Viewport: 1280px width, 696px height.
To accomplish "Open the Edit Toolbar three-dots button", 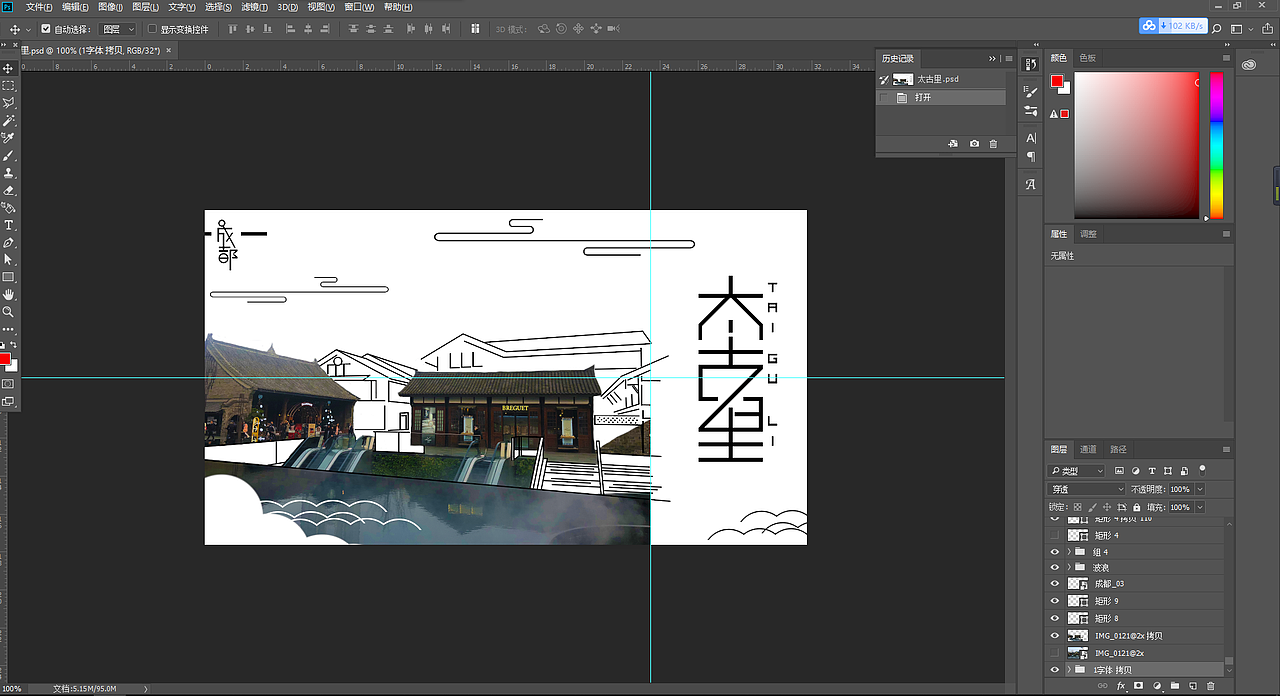I will (9, 329).
